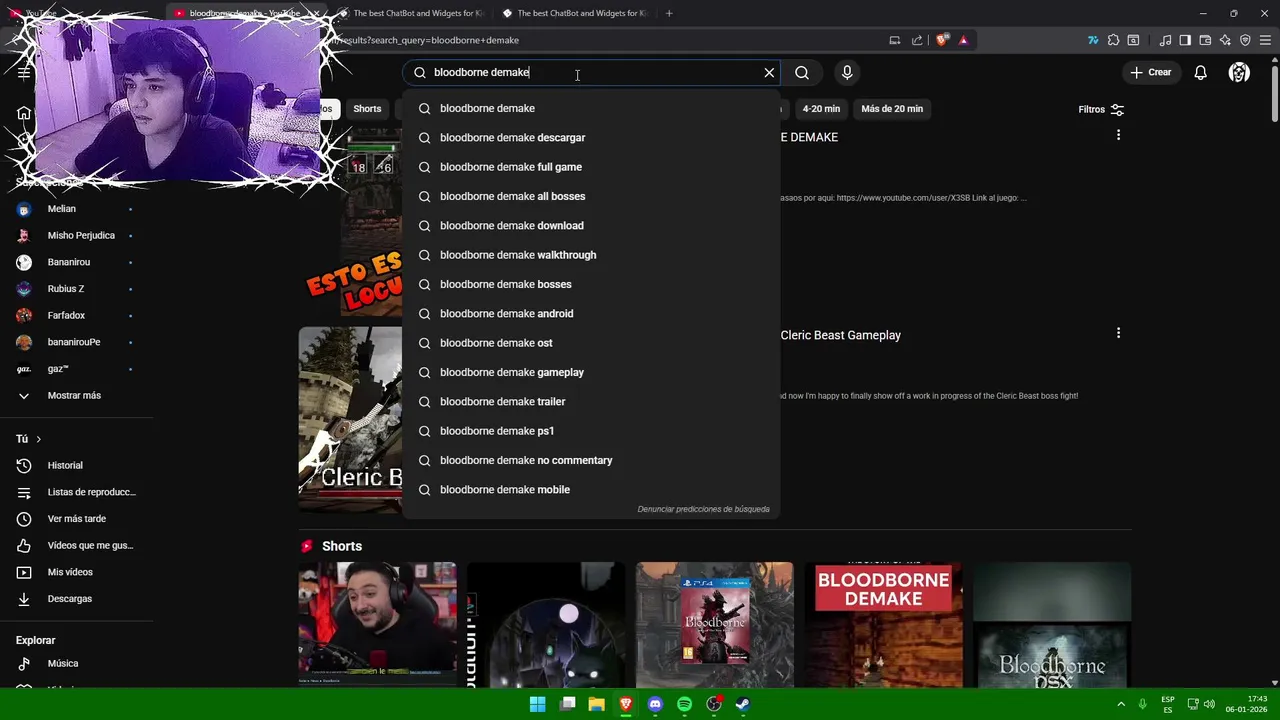Choose suggestion 'bloodborne demake walkthrough'
This screenshot has width=1280, height=720.
590,255
